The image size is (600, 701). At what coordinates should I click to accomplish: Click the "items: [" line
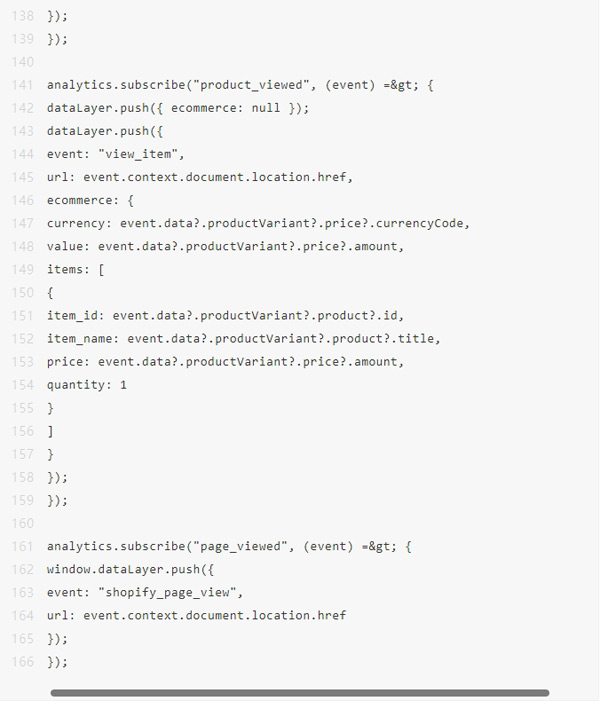[76, 269]
